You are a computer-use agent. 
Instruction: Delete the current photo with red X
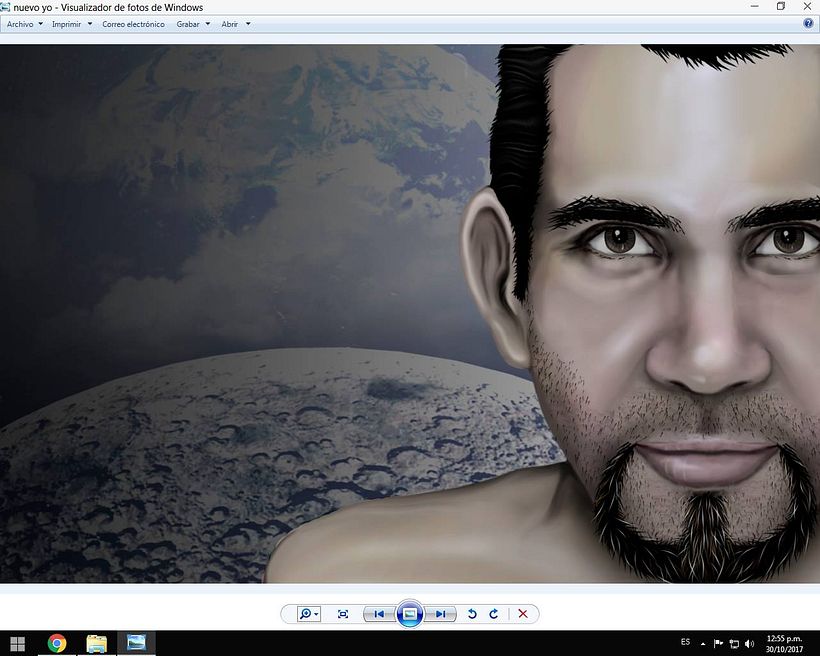522,614
